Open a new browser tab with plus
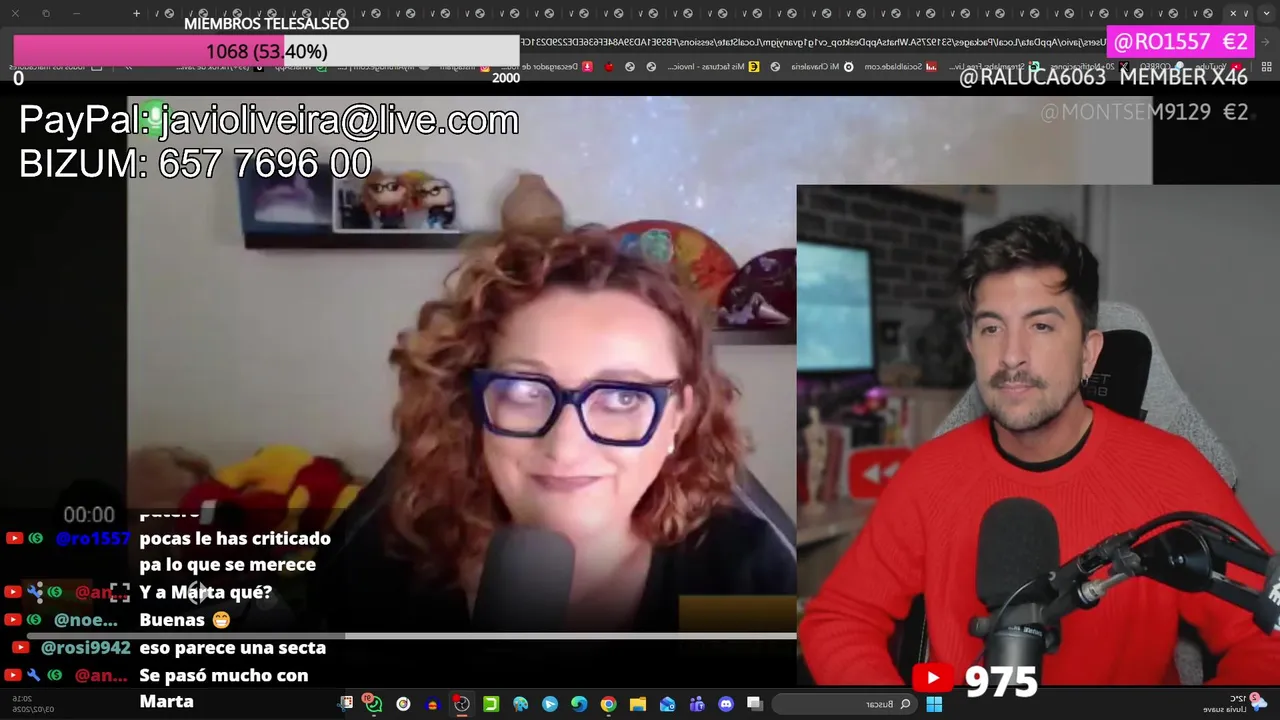Viewport: 1280px width, 720px height. pyautogui.click(x=136, y=13)
